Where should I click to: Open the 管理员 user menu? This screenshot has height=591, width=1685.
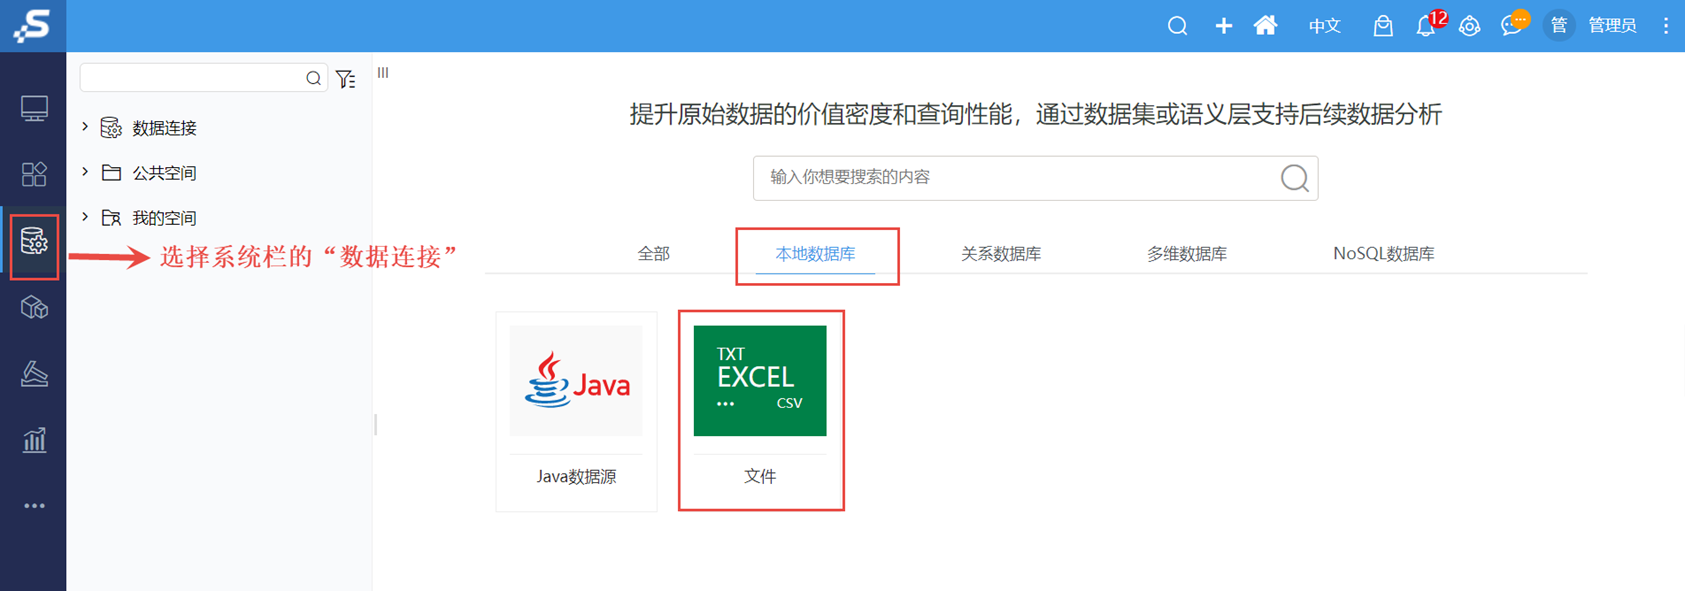pyautogui.click(x=1612, y=26)
